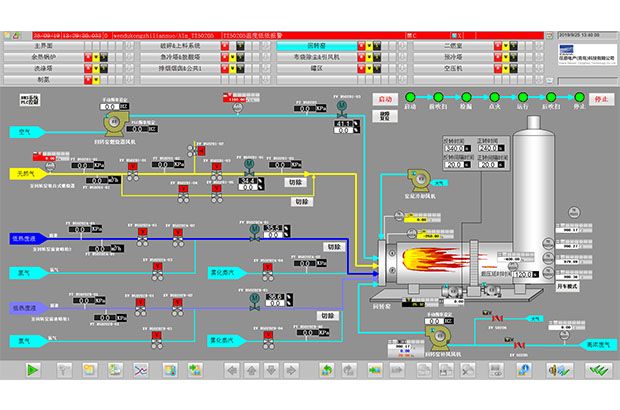Screen dimensions: 620x410
Task: Open the 布袋除尘&引风机 page
Action: (309, 58)
